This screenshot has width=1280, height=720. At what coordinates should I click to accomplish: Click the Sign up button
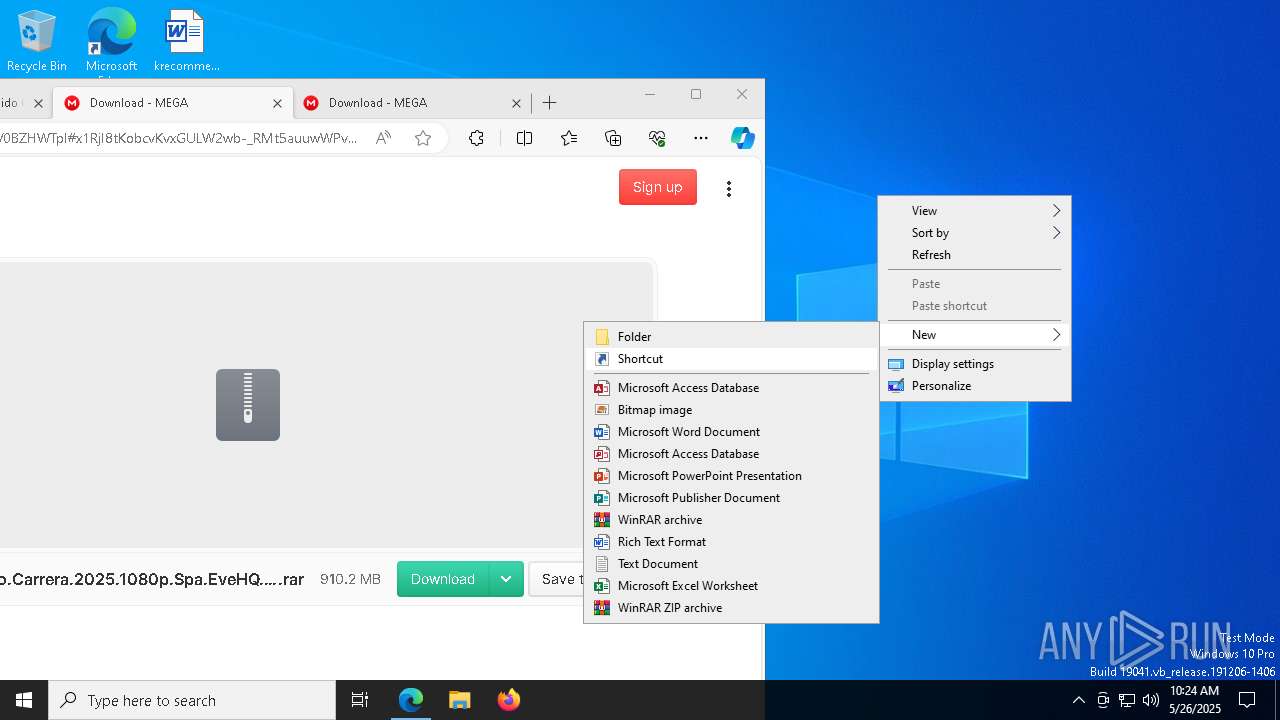click(x=657, y=187)
